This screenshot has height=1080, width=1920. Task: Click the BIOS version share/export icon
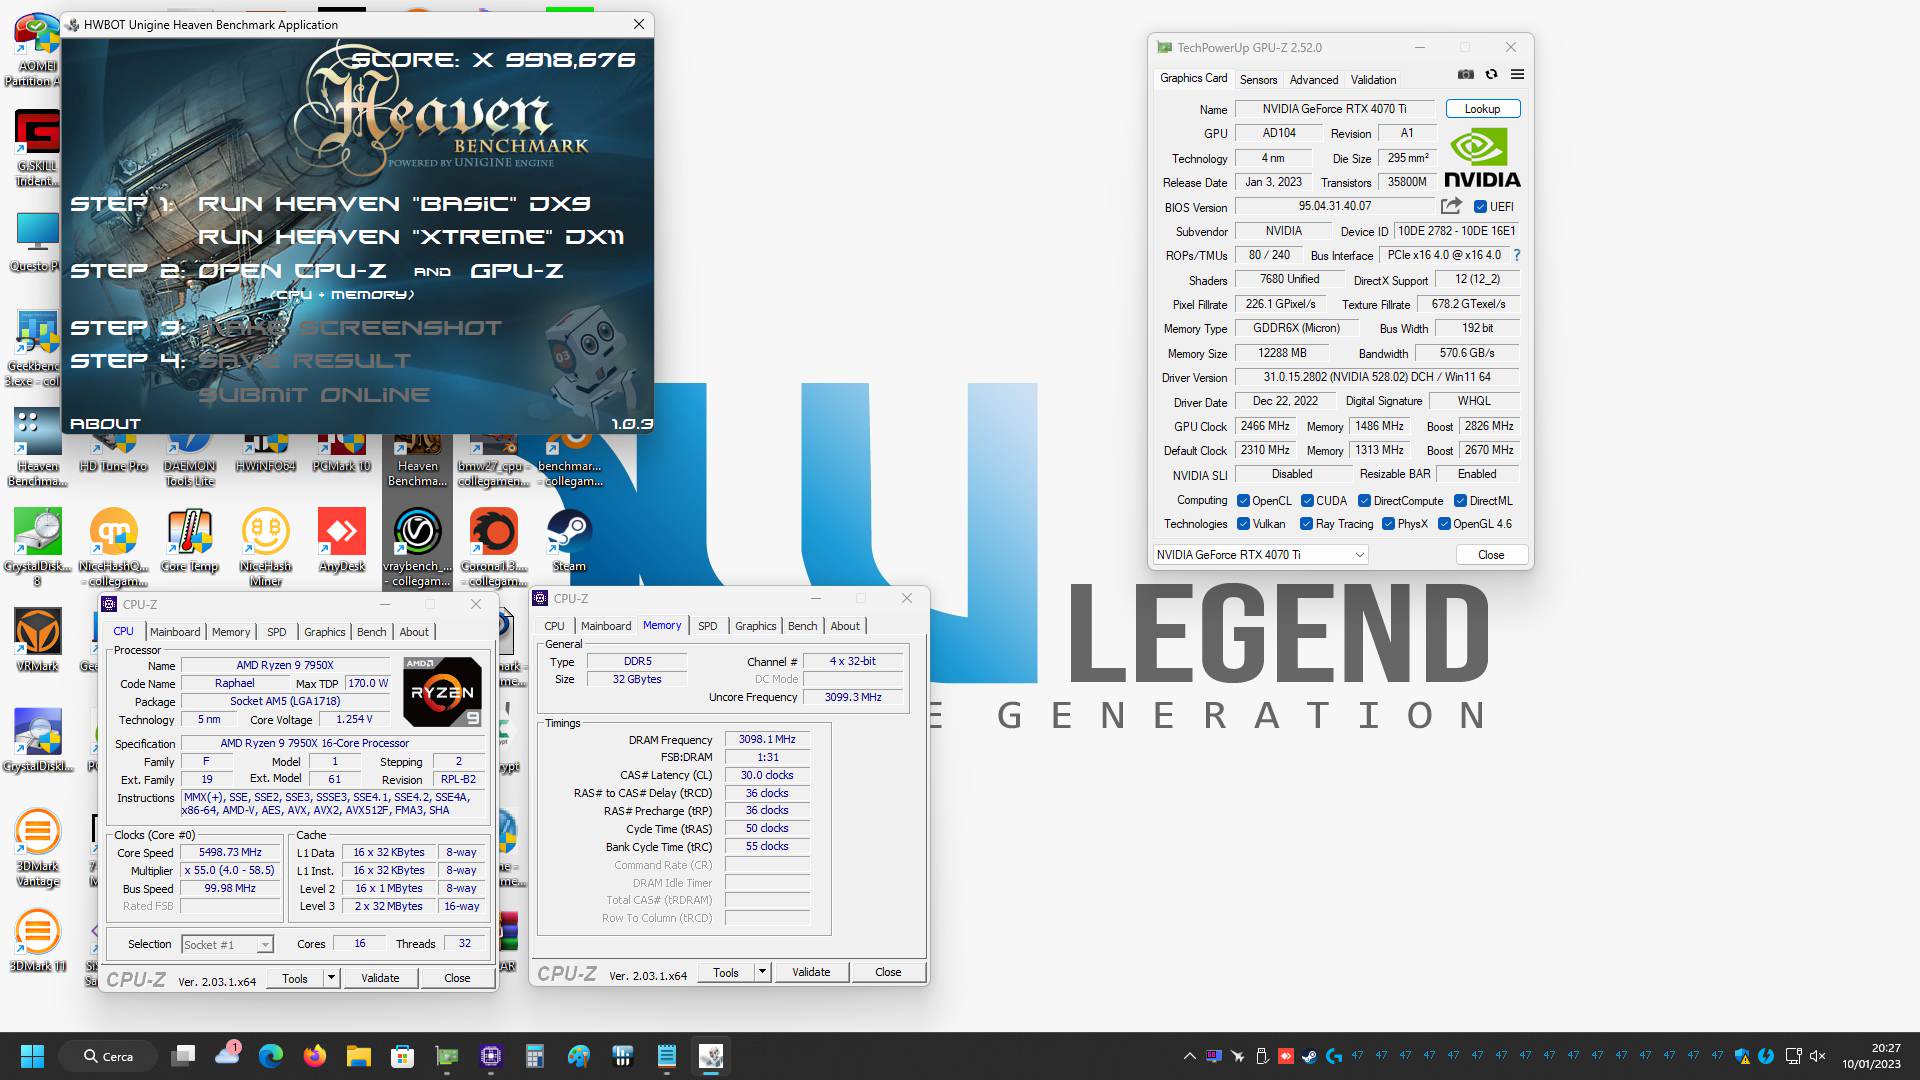[1451, 206]
